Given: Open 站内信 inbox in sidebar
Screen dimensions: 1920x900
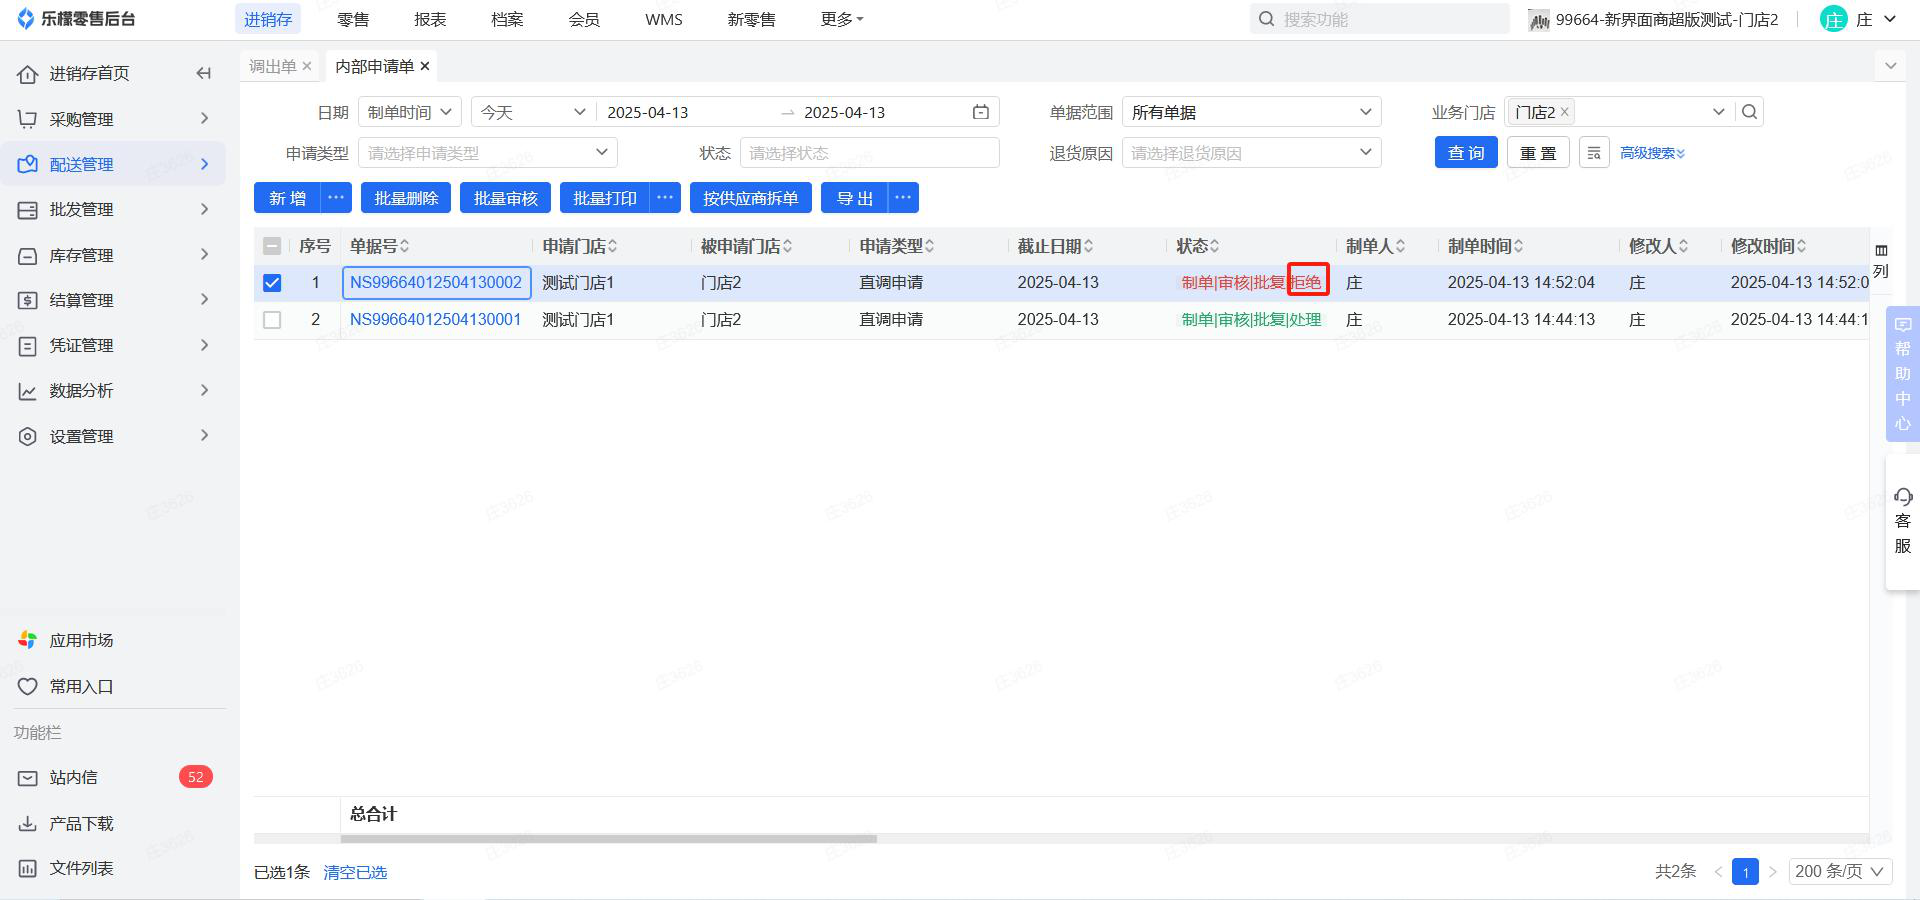Looking at the screenshot, I should coord(74,777).
